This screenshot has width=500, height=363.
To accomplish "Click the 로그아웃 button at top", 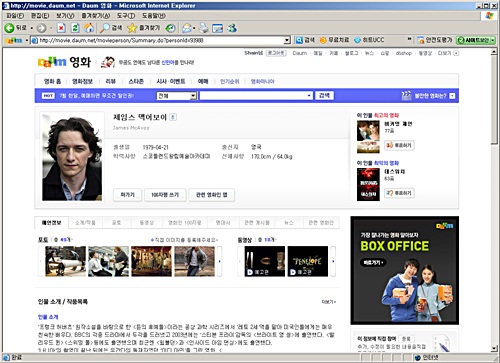I will [276, 53].
